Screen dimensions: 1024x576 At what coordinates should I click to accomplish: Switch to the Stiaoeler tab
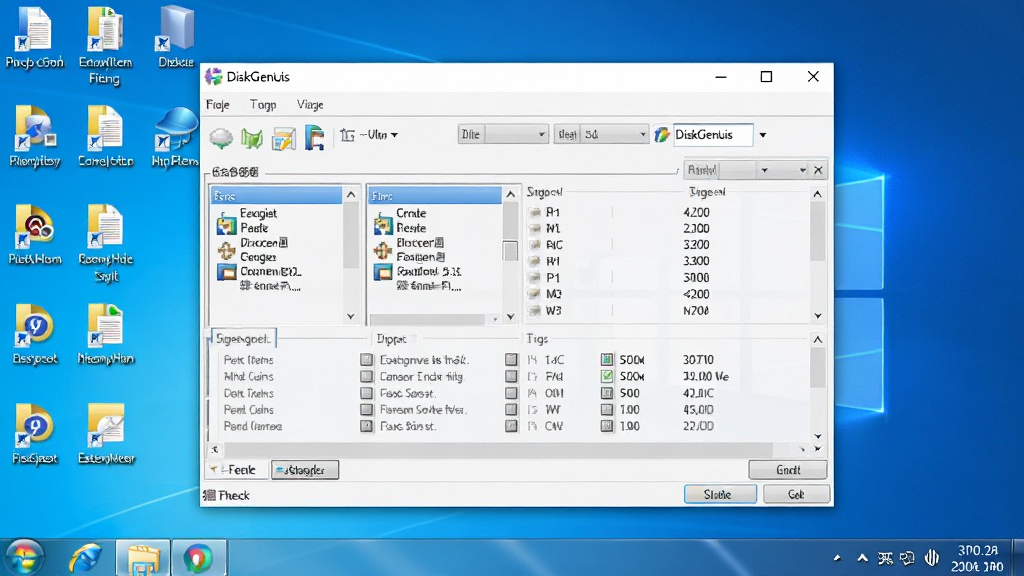click(x=305, y=470)
